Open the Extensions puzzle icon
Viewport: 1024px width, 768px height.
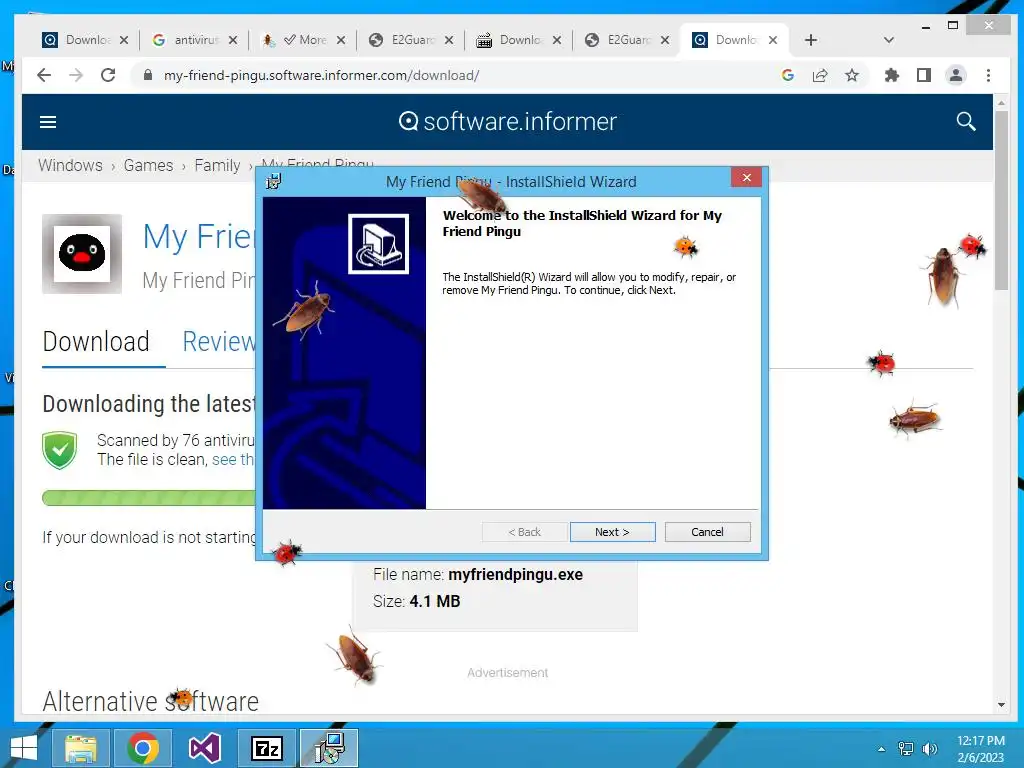coord(891,75)
